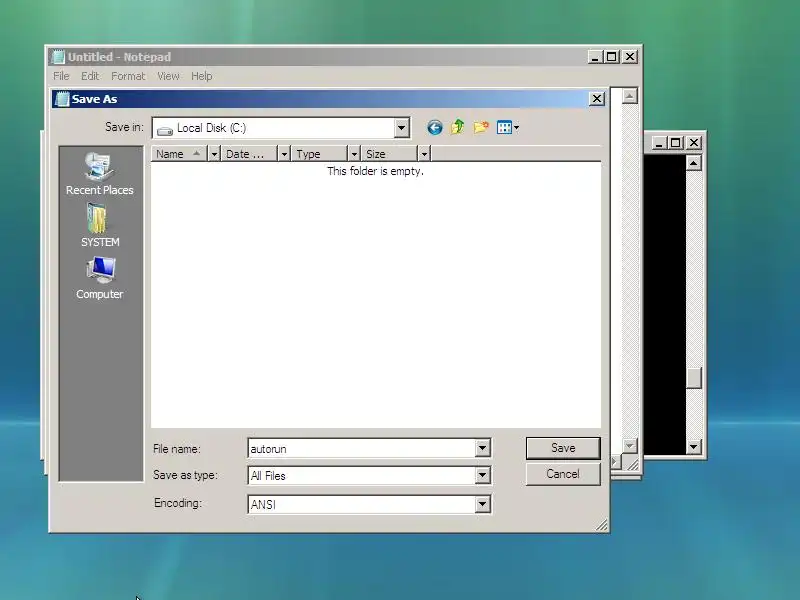Open Notepad View menu
The height and width of the screenshot is (600, 800).
pos(168,76)
